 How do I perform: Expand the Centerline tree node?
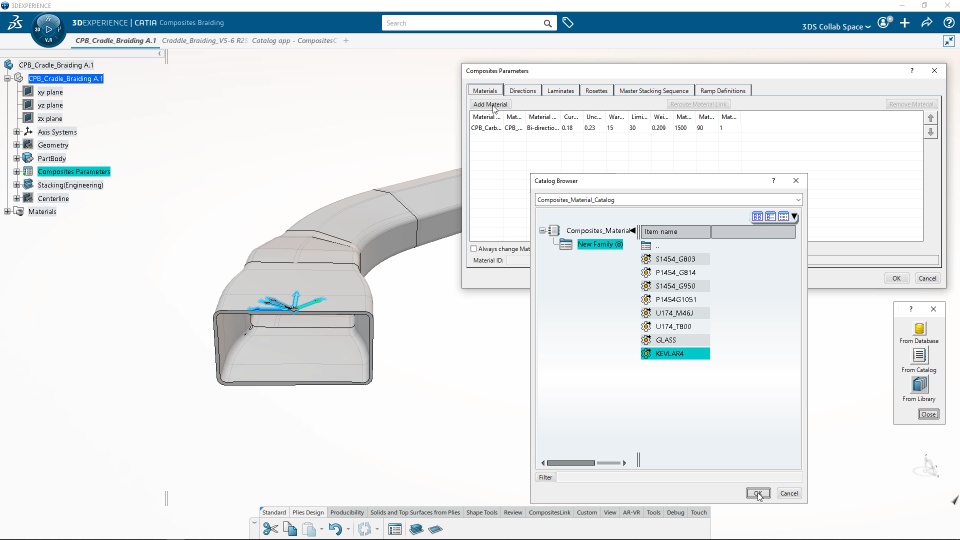pos(17,198)
